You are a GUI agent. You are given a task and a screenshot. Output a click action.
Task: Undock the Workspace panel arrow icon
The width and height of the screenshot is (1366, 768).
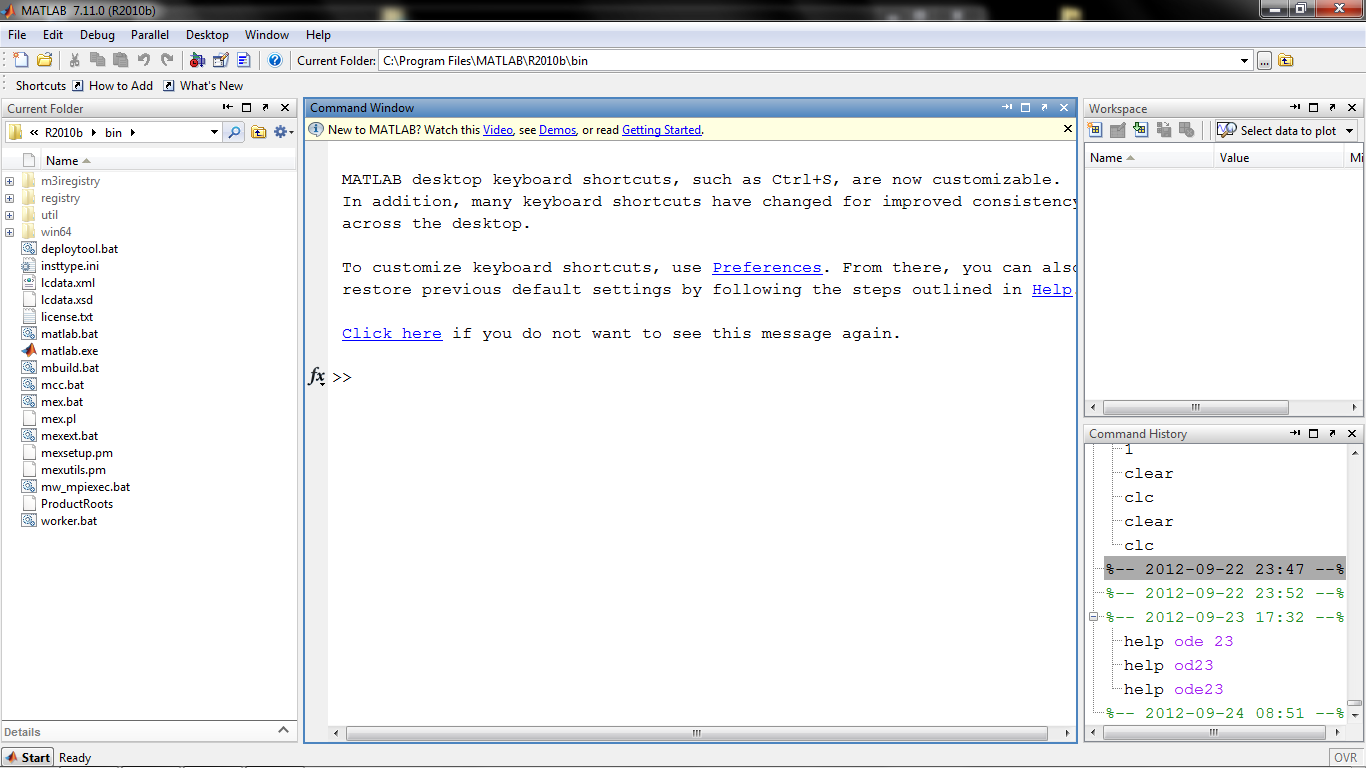(1333, 107)
